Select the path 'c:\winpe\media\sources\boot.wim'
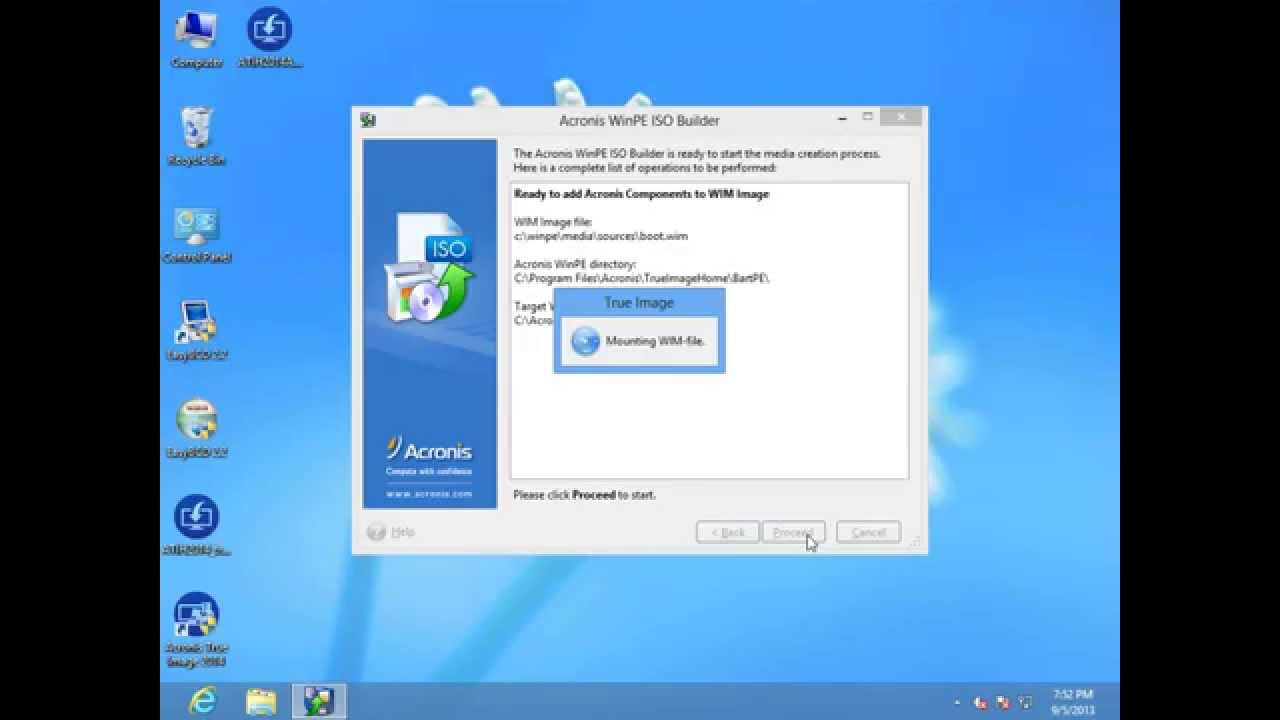 [x=601, y=236]
